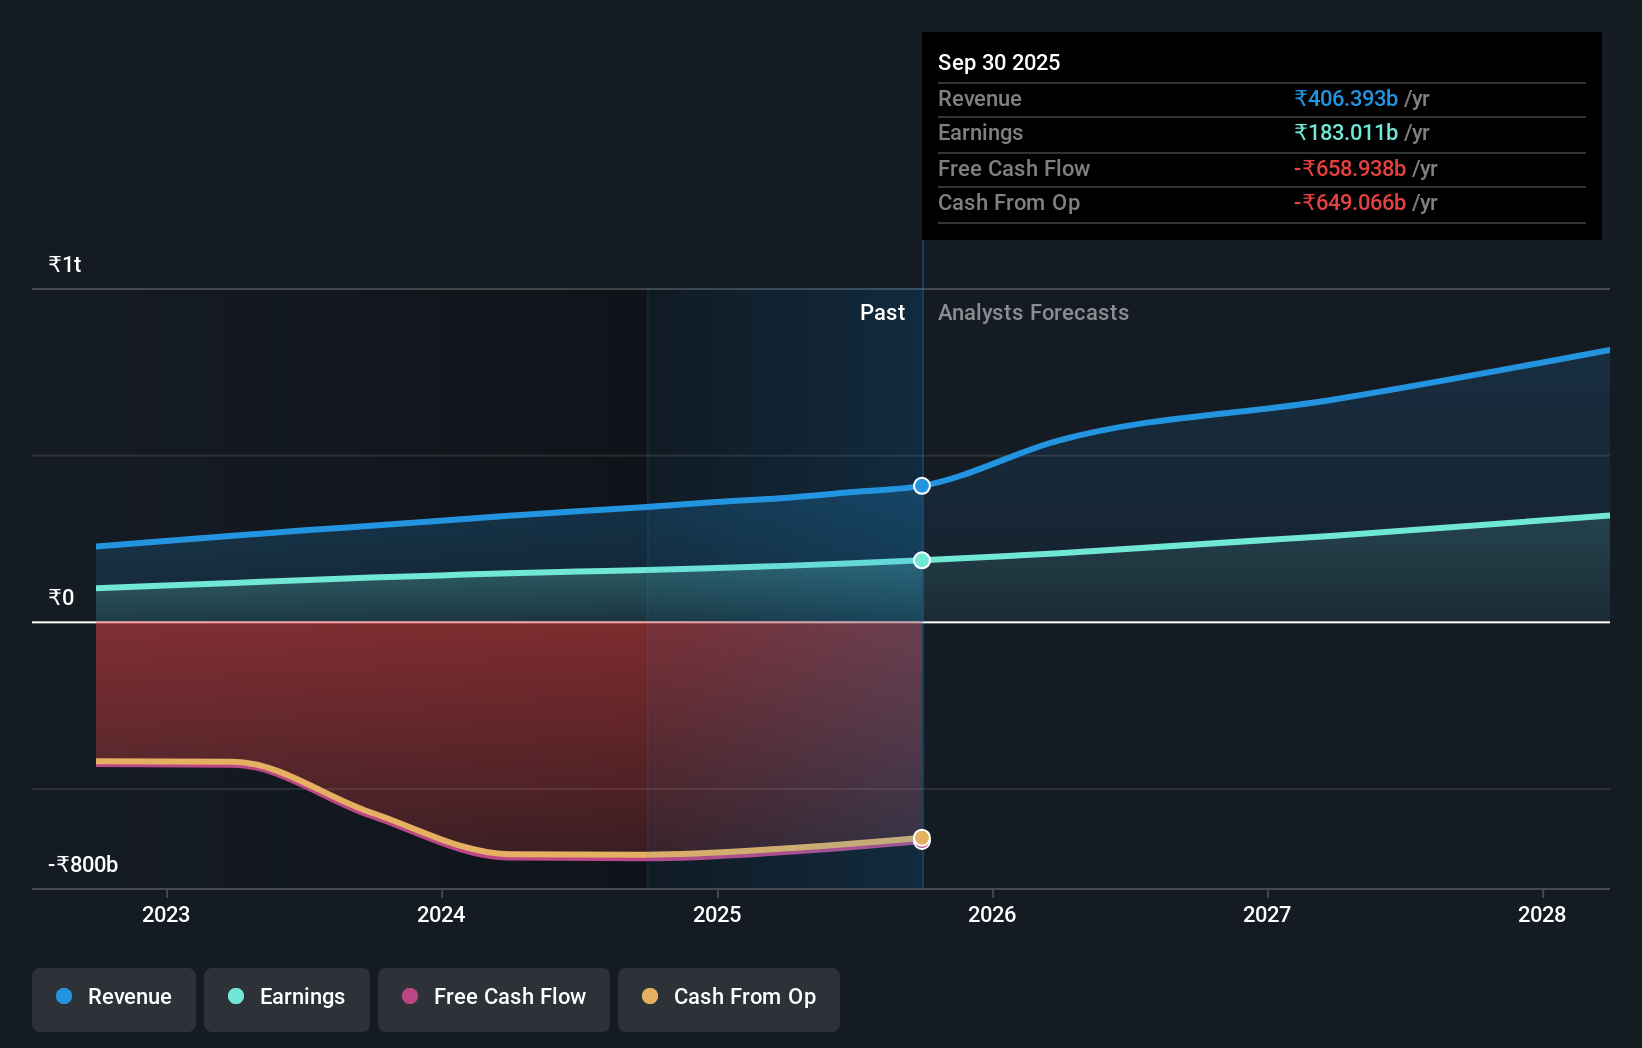Click the blue Revenue legend dot
The height and width of the screenshot is (1048, 1642).
(64, 997)
